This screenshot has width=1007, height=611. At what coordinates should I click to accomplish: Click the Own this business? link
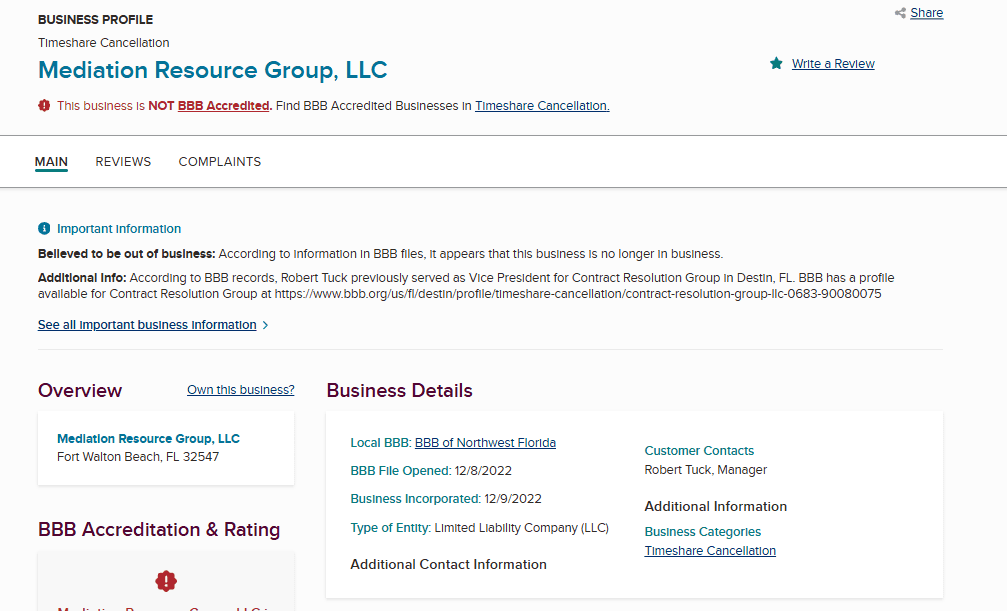coord(241,390)
